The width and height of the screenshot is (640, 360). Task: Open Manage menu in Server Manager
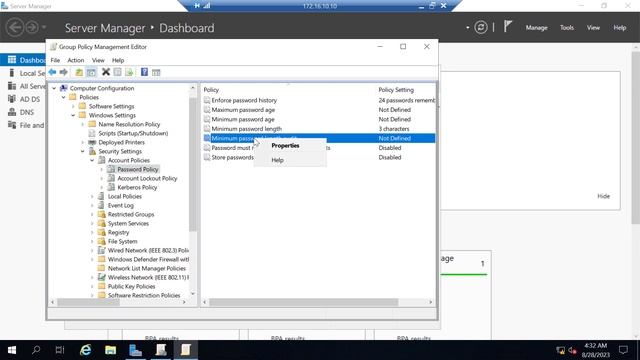536,27
